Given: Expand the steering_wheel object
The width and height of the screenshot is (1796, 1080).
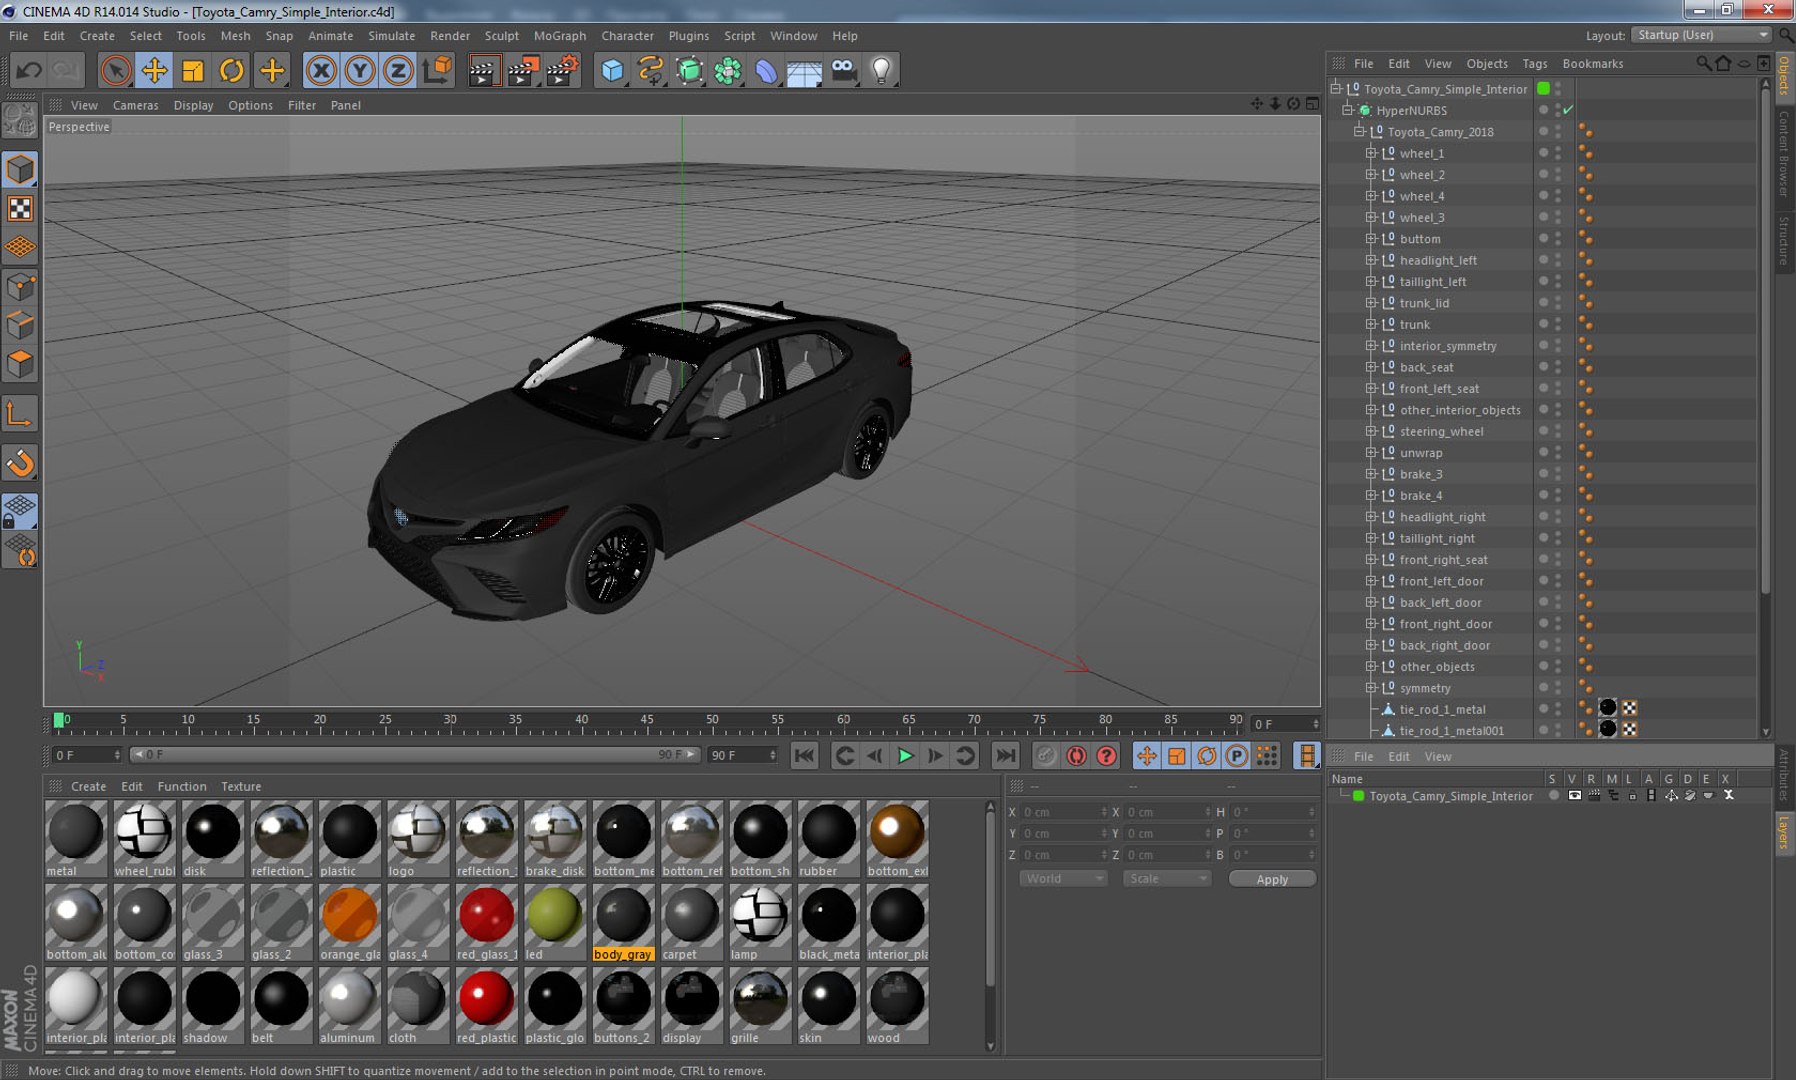Looking at the screenshot, I should pyautogui.click(x=1372, y=431).
